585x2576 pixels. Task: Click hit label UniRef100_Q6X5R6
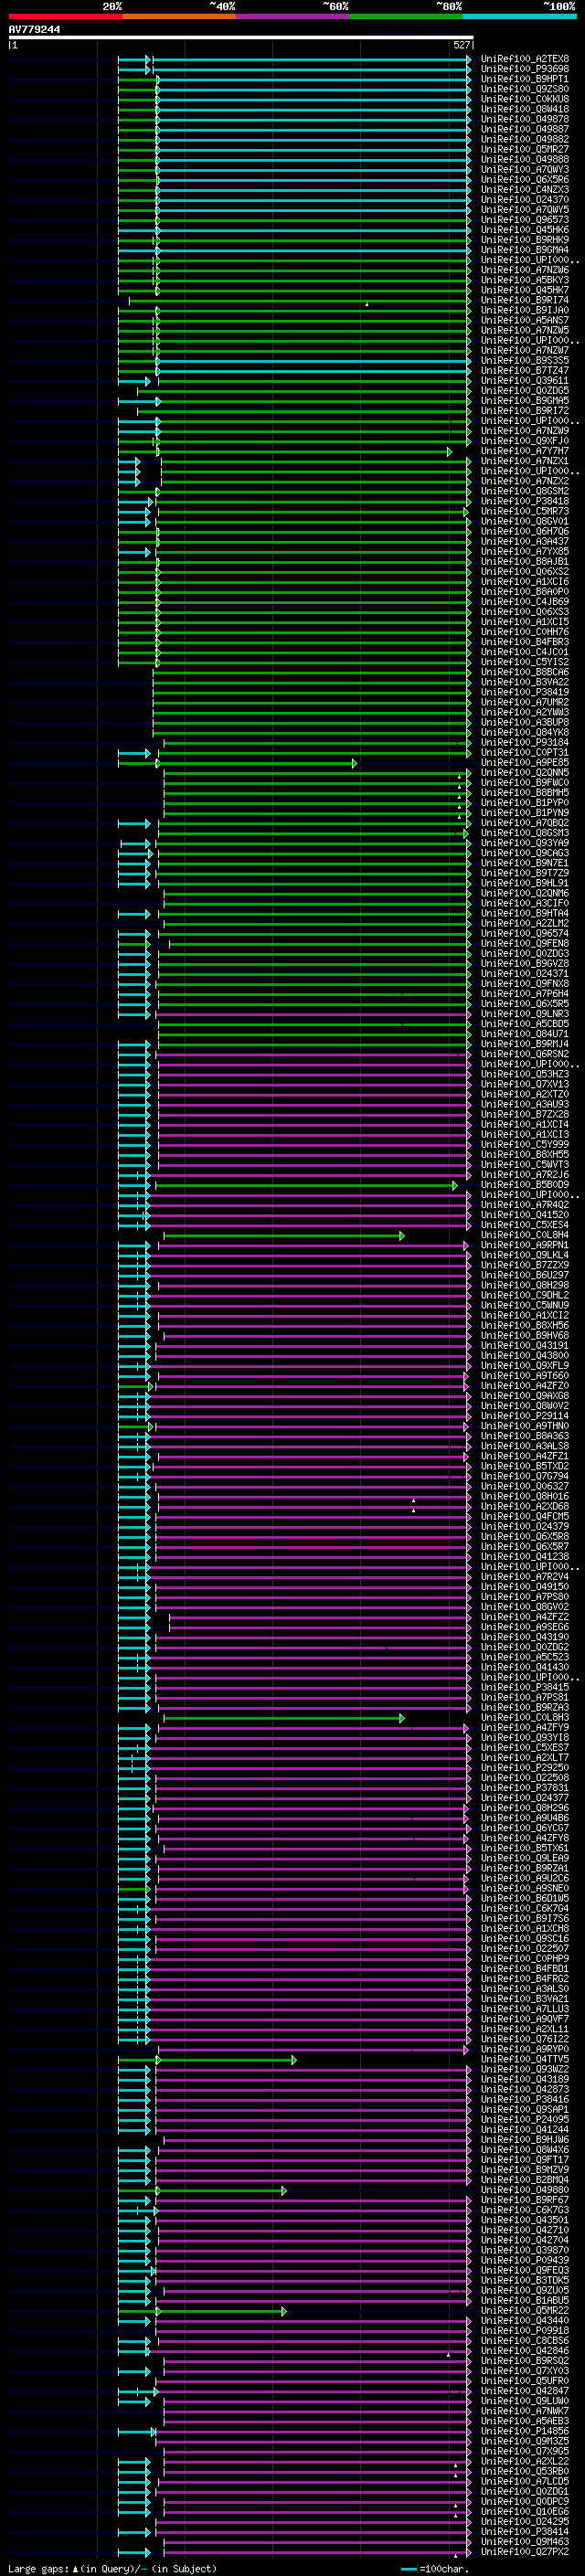(524, 180)
